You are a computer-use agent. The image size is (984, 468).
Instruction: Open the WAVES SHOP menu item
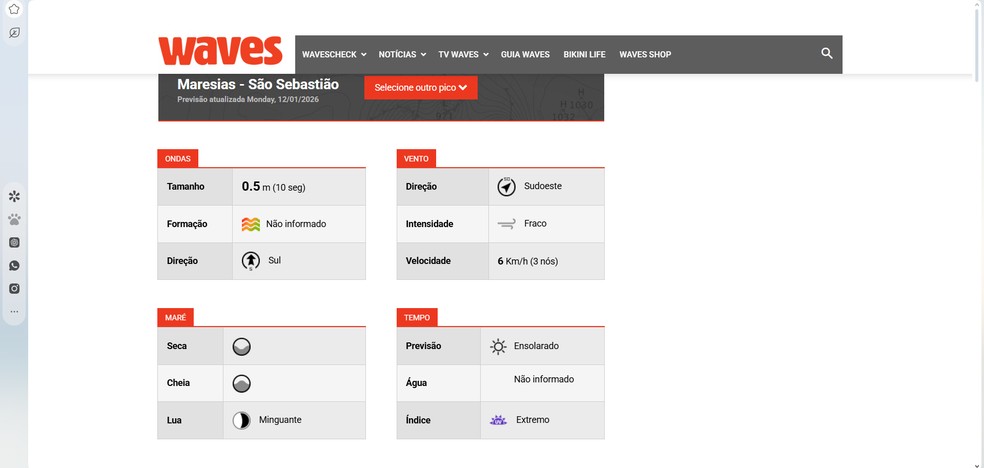click(645, 55)
